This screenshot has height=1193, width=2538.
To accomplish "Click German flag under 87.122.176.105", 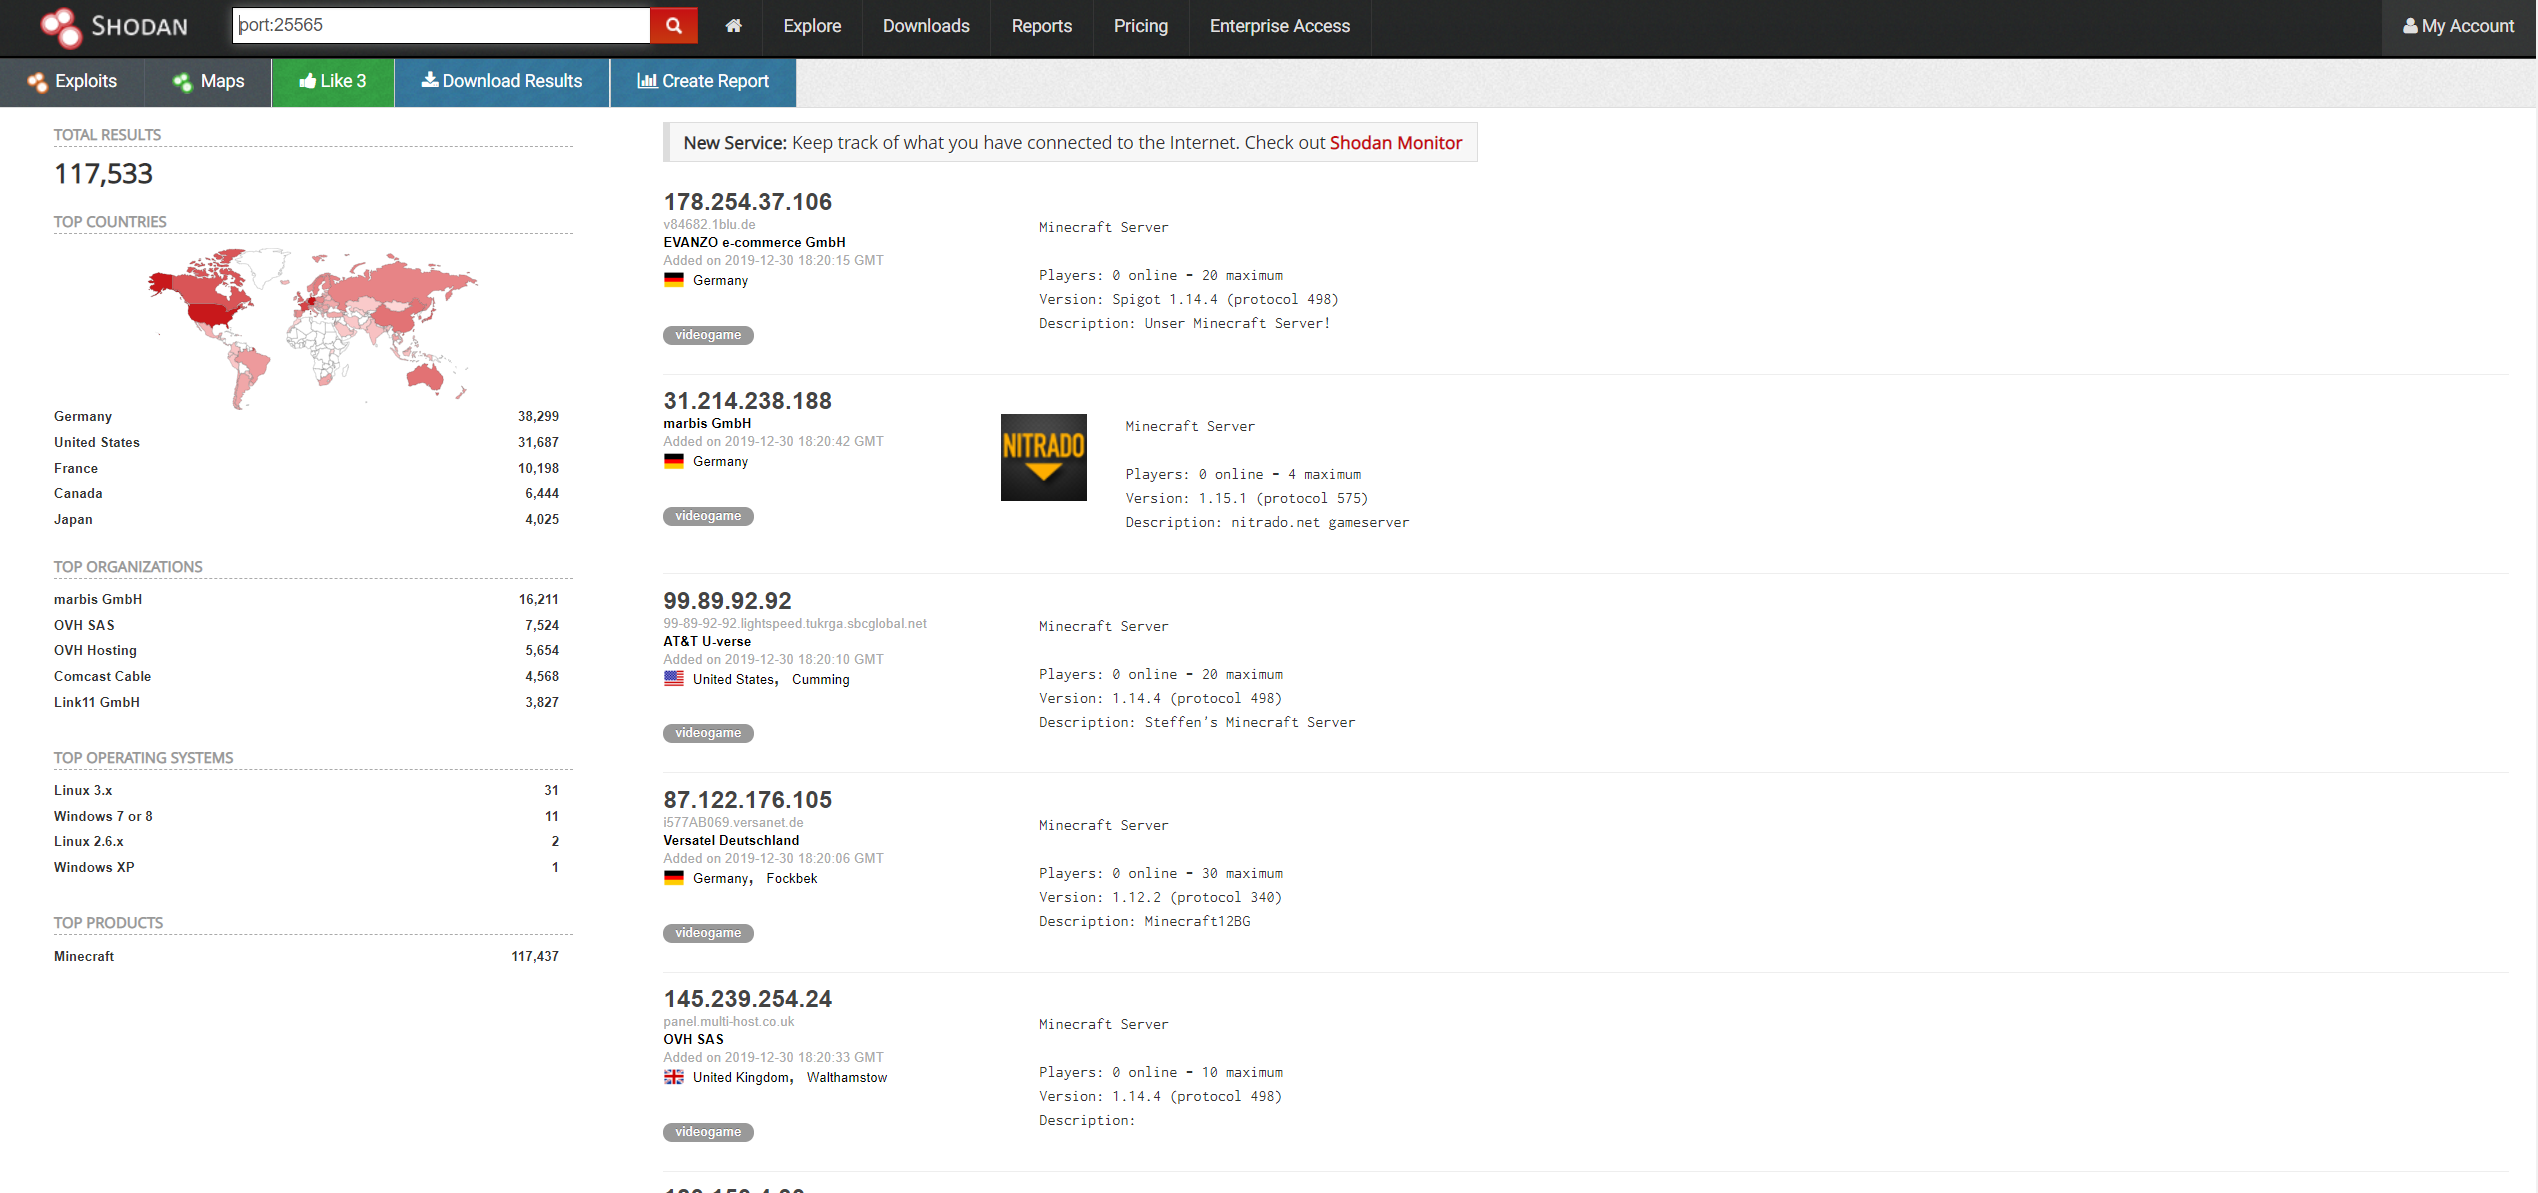I will (673, 878).
